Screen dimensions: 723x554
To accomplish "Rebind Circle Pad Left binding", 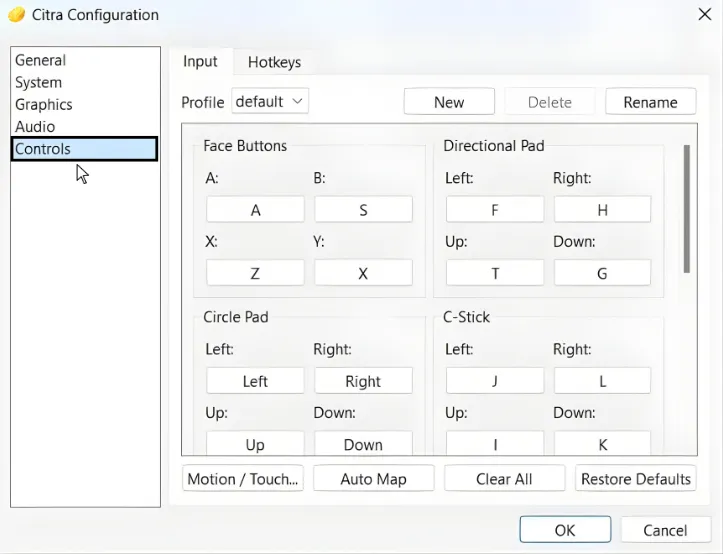I will pyautogui.click(x=255, y=381).
